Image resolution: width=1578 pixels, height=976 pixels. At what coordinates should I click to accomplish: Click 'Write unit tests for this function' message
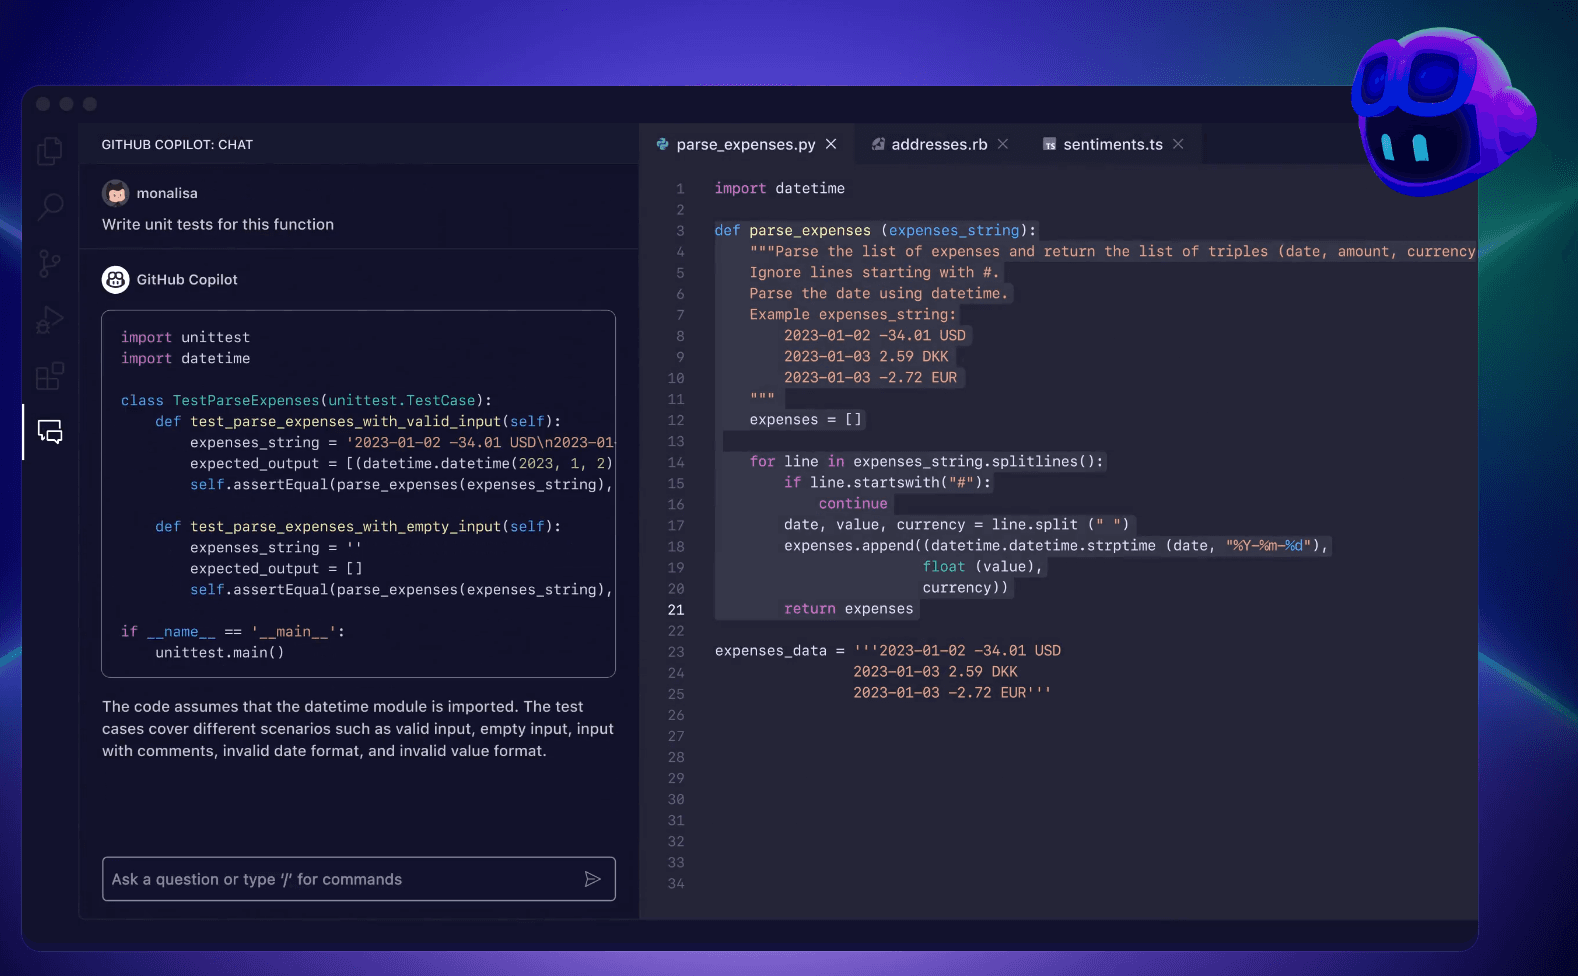(218, 224)
